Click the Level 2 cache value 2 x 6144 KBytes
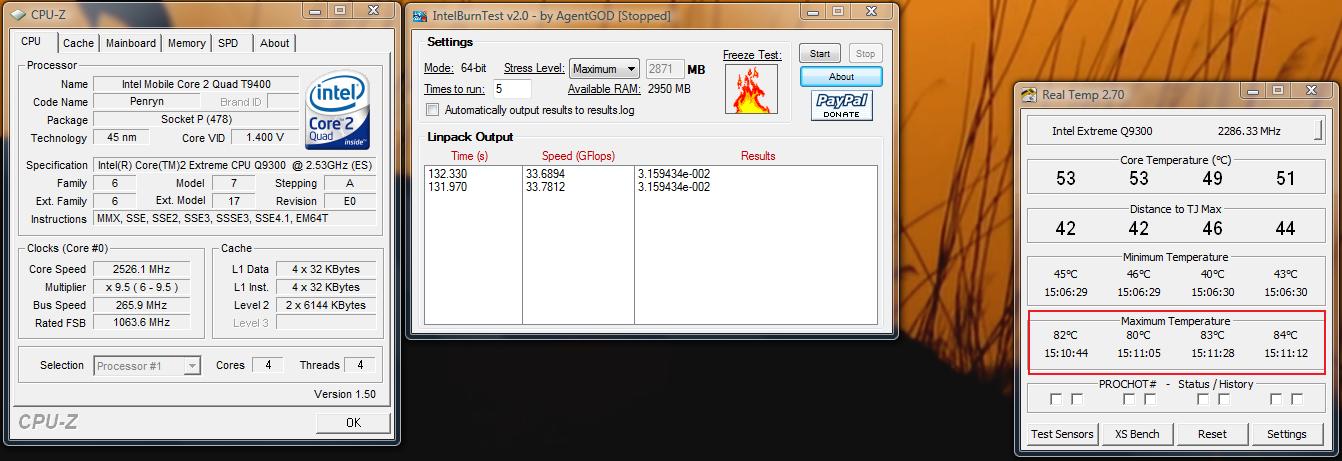 pos(326,305)
